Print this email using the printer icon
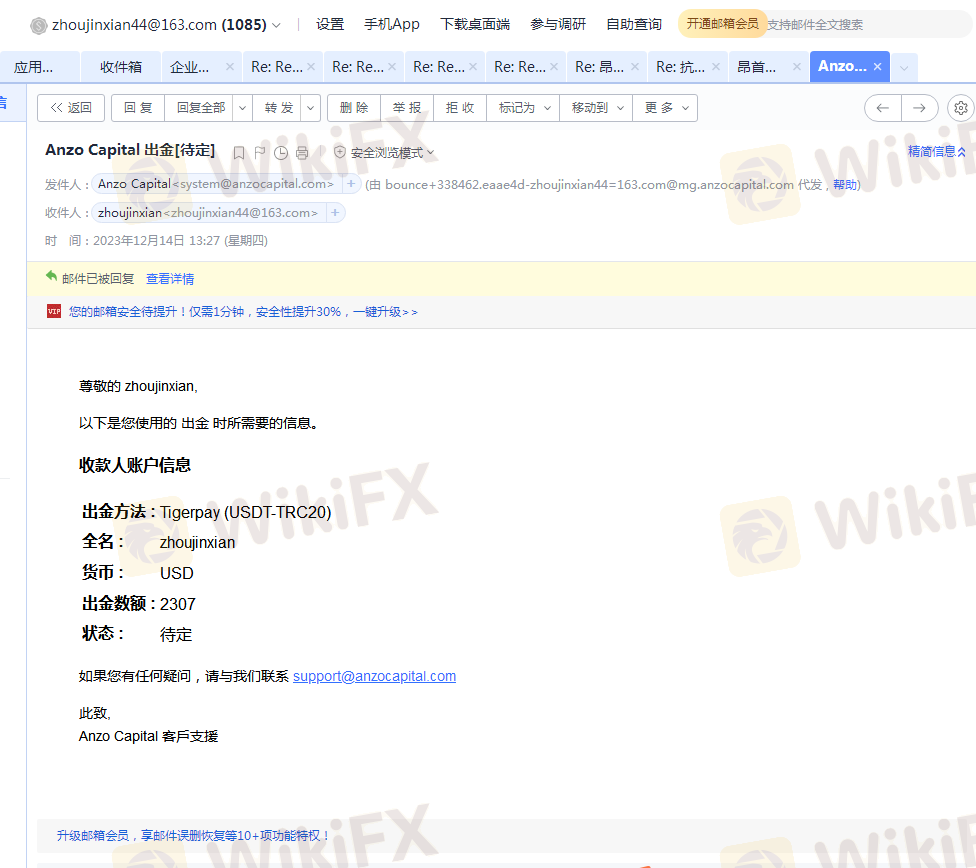Image resolution: width=976 pixels, height=868 pixels. (x=302, y=153)
